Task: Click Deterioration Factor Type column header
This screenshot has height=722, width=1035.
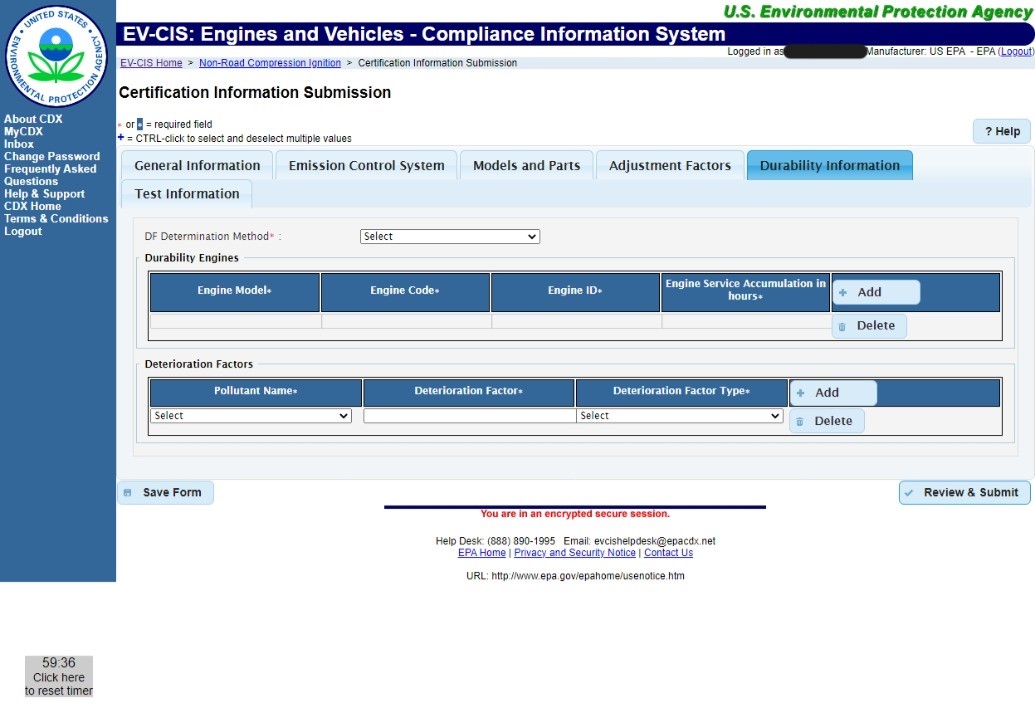Action: pyautogui.click(x=682, y=393)
